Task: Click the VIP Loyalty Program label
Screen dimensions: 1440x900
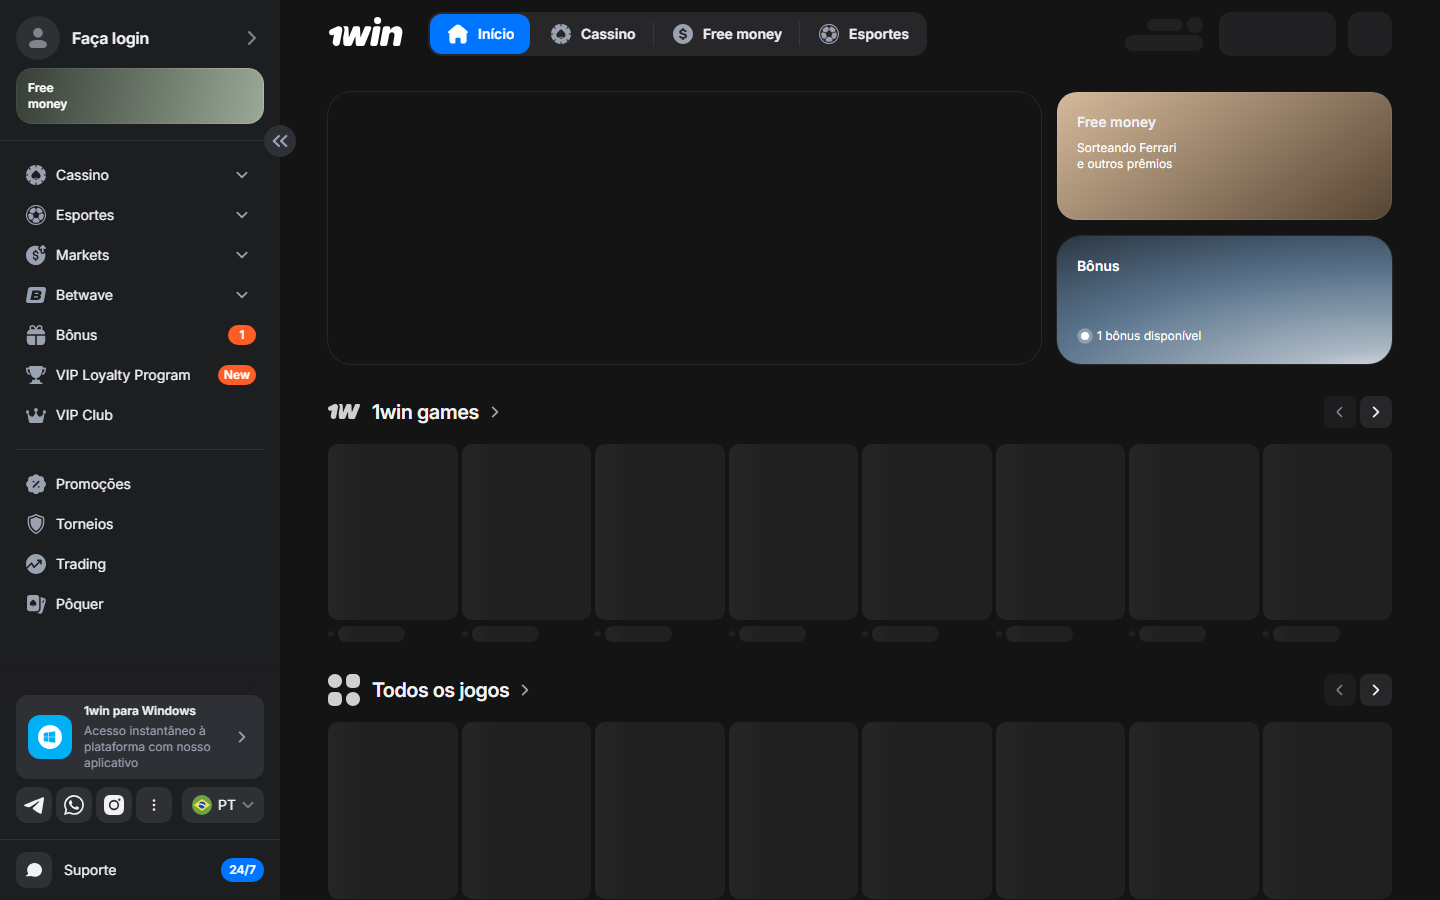Action: (123, 375)
